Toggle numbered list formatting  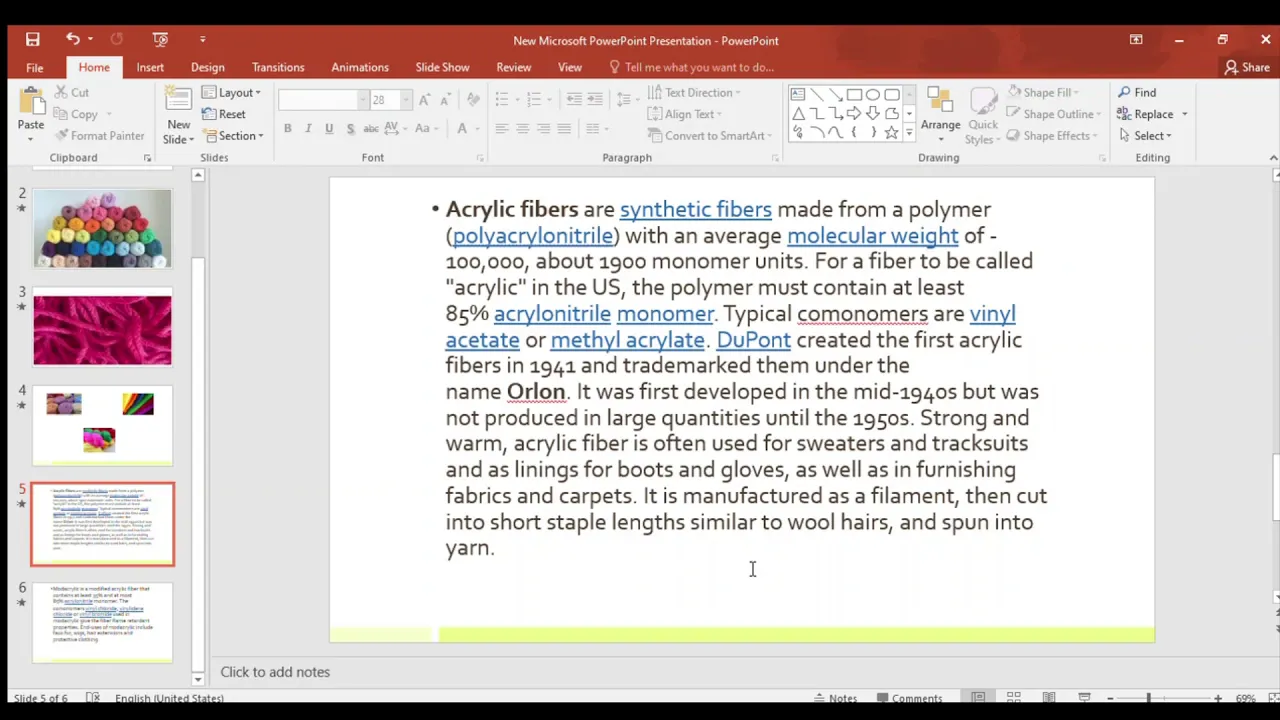pos(534,99)
